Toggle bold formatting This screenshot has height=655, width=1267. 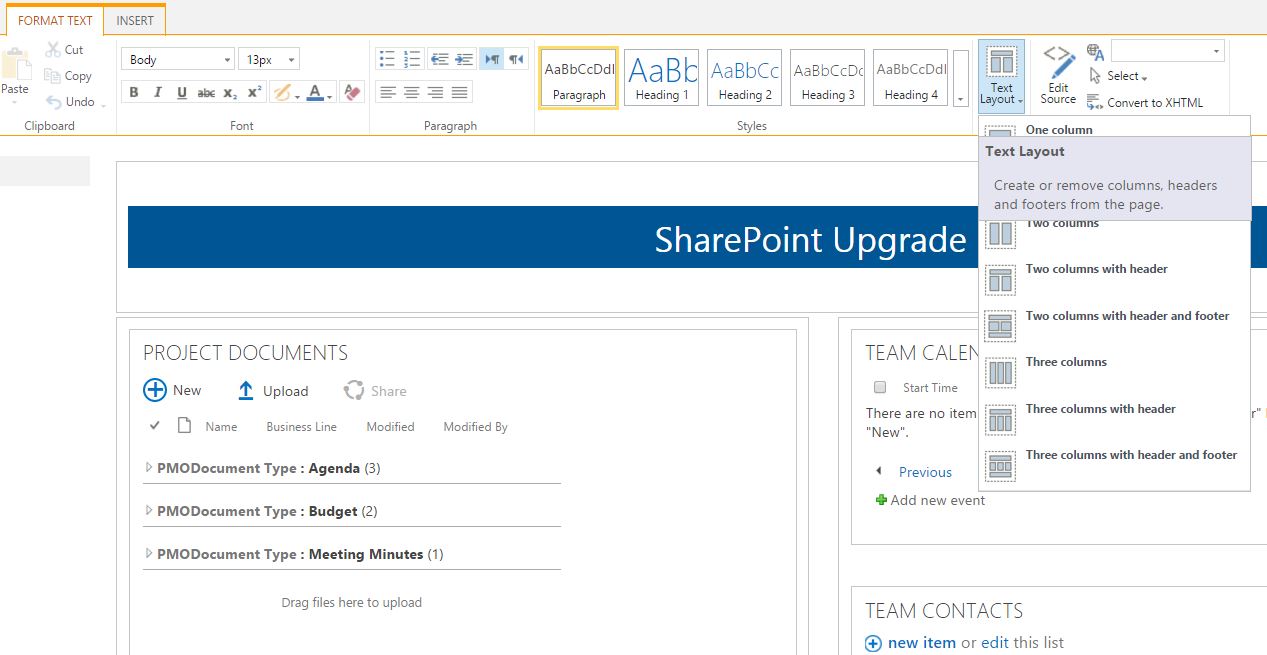[134, 93]
